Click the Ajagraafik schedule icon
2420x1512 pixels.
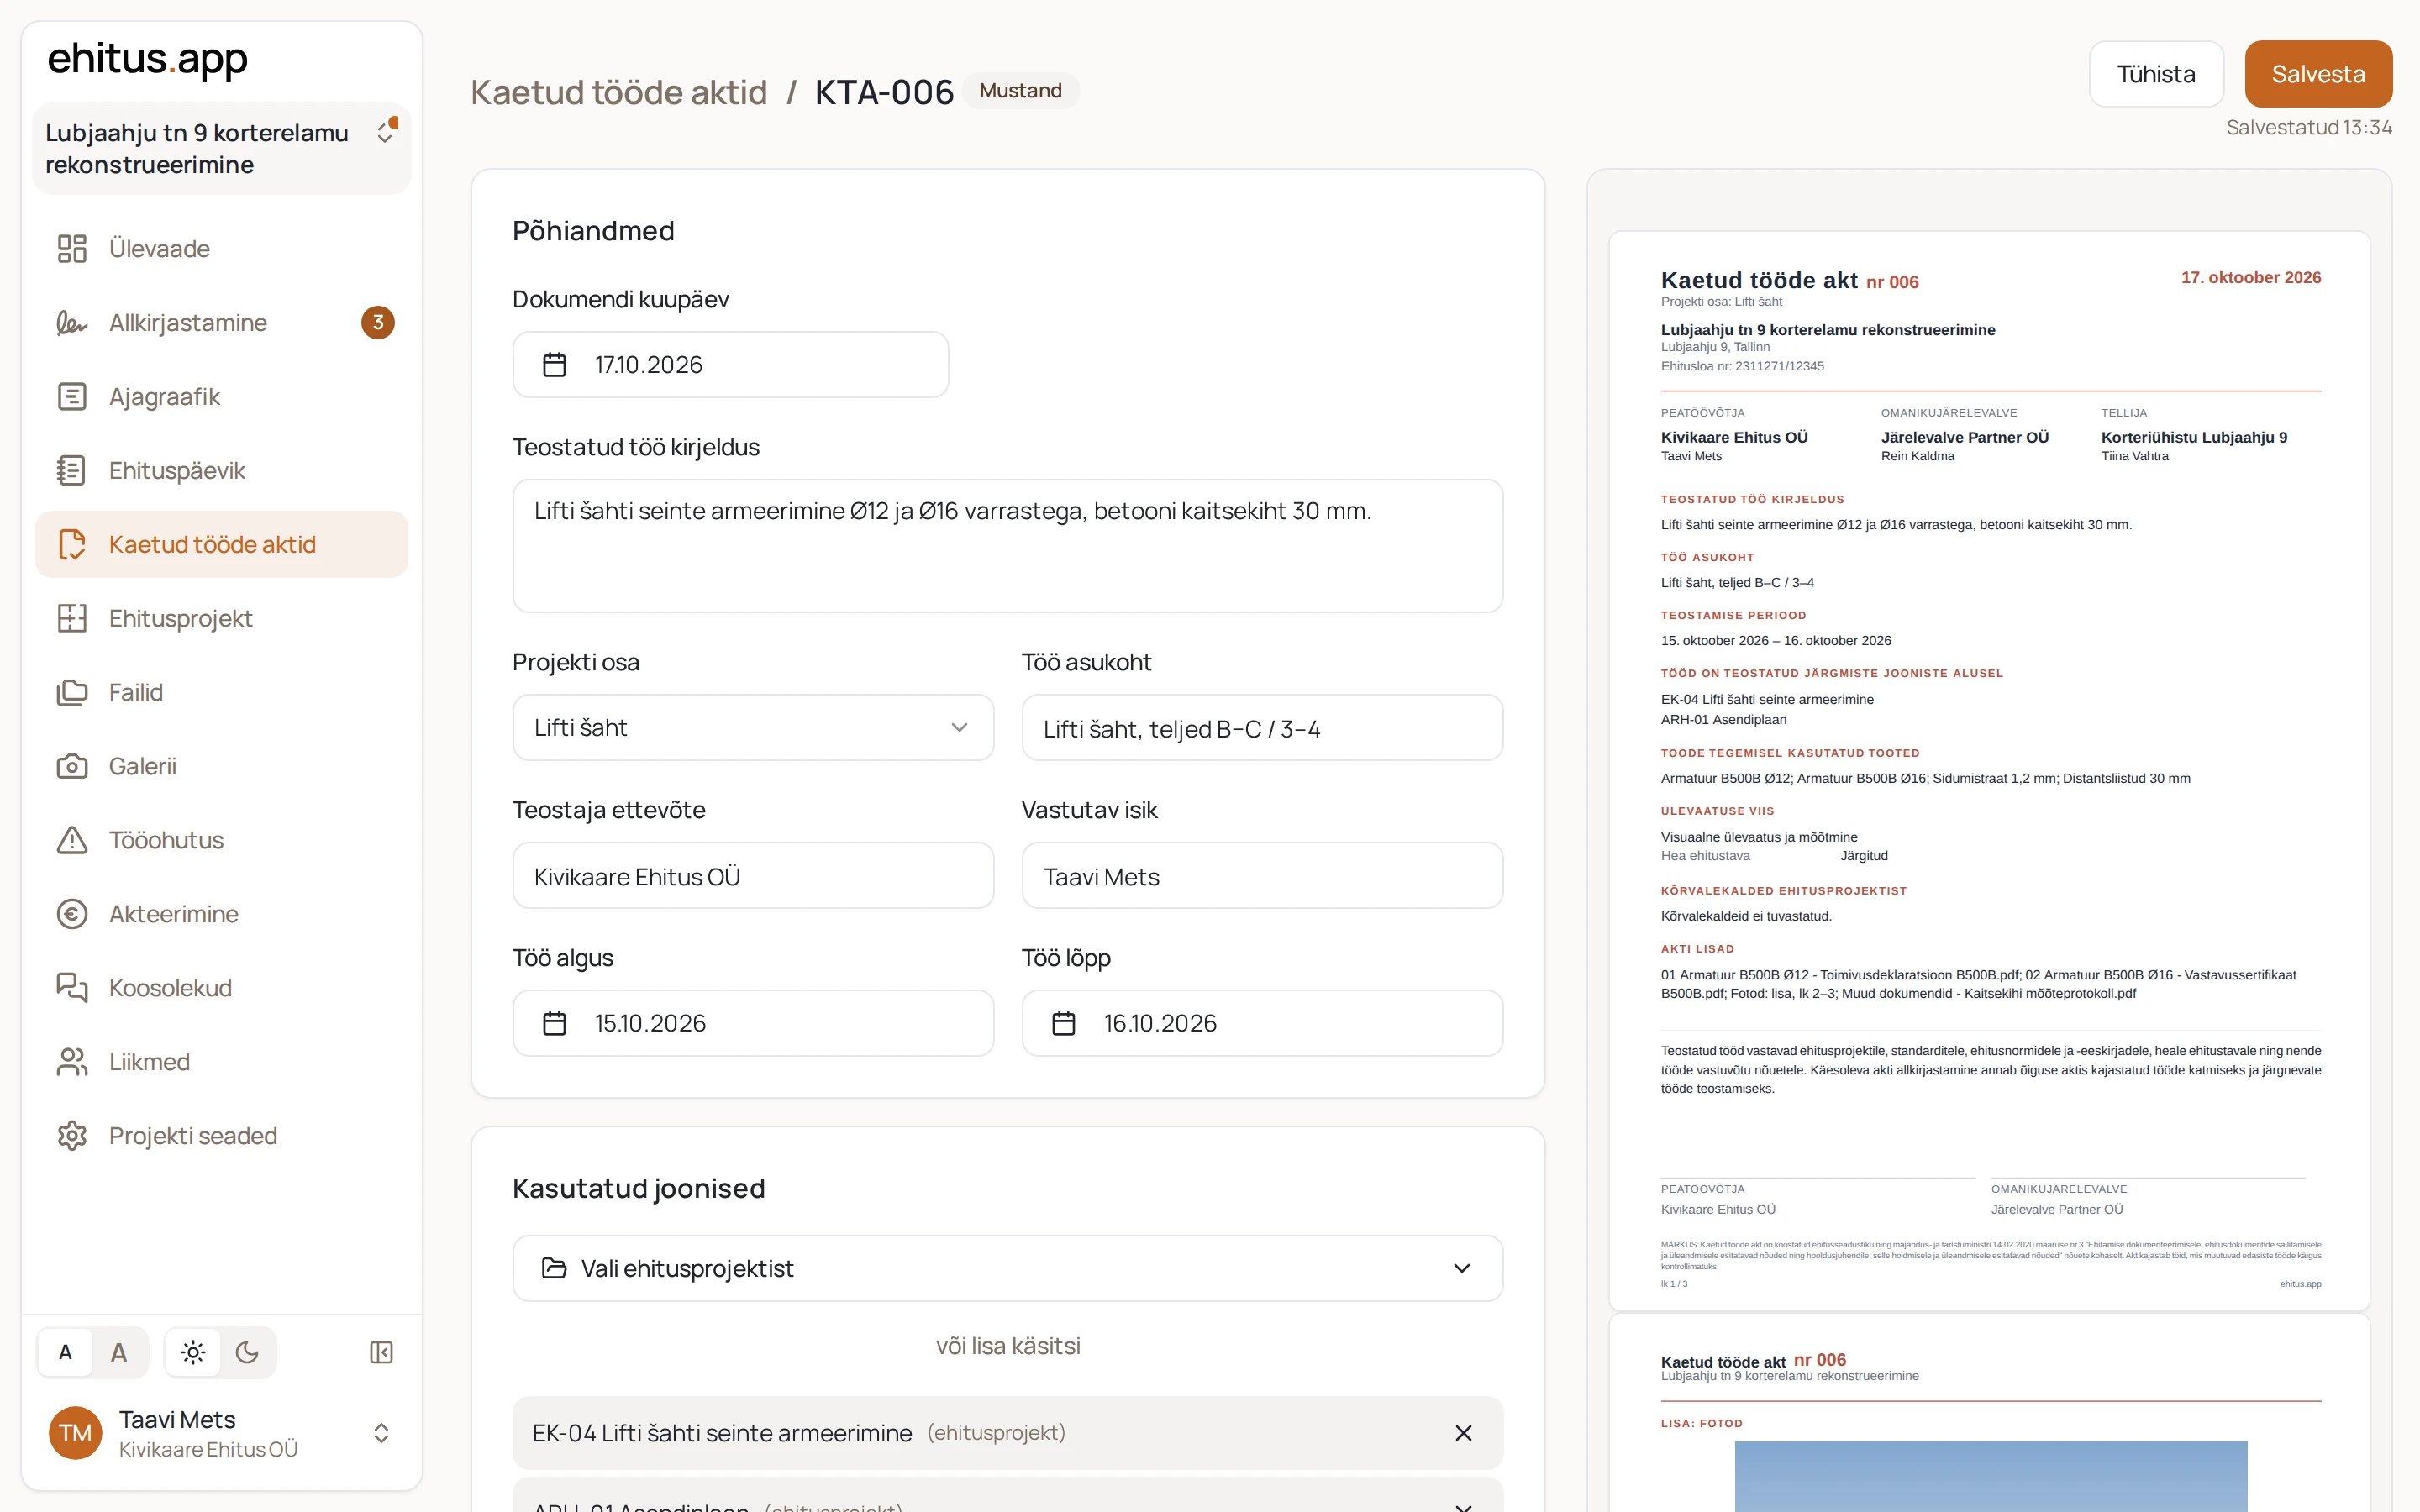[x=72, y=396]
